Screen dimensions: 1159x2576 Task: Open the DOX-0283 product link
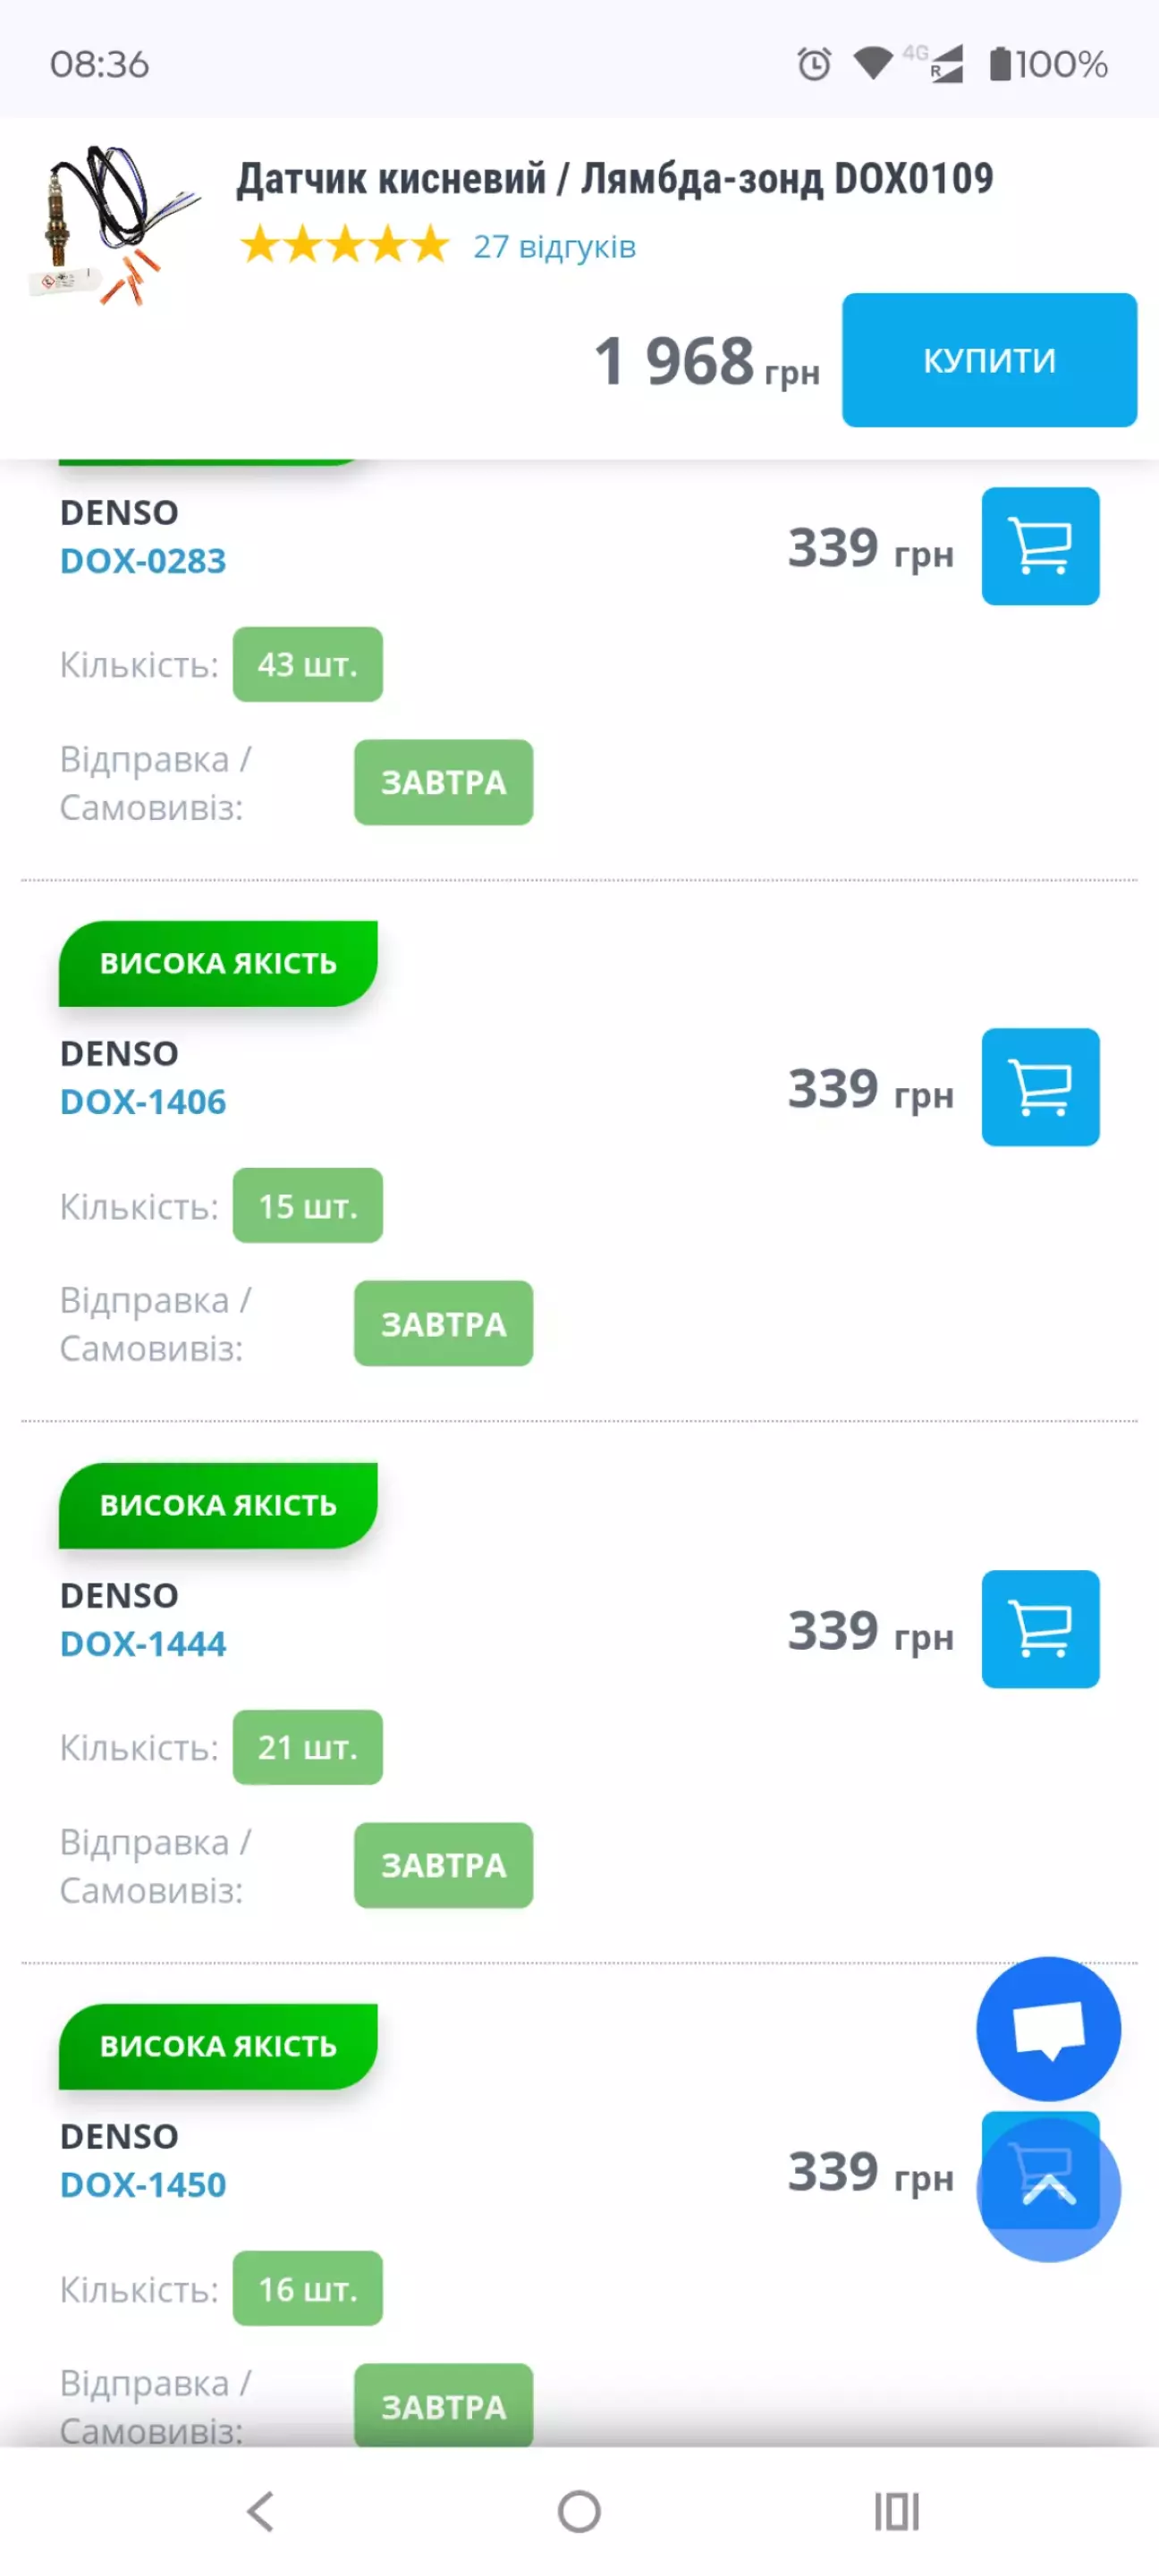click(143, 561)
